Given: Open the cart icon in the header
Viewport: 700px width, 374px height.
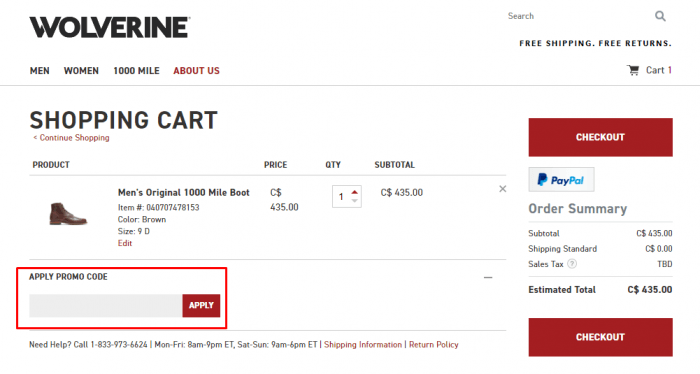Looking at the screenshot, I should 633,70.
